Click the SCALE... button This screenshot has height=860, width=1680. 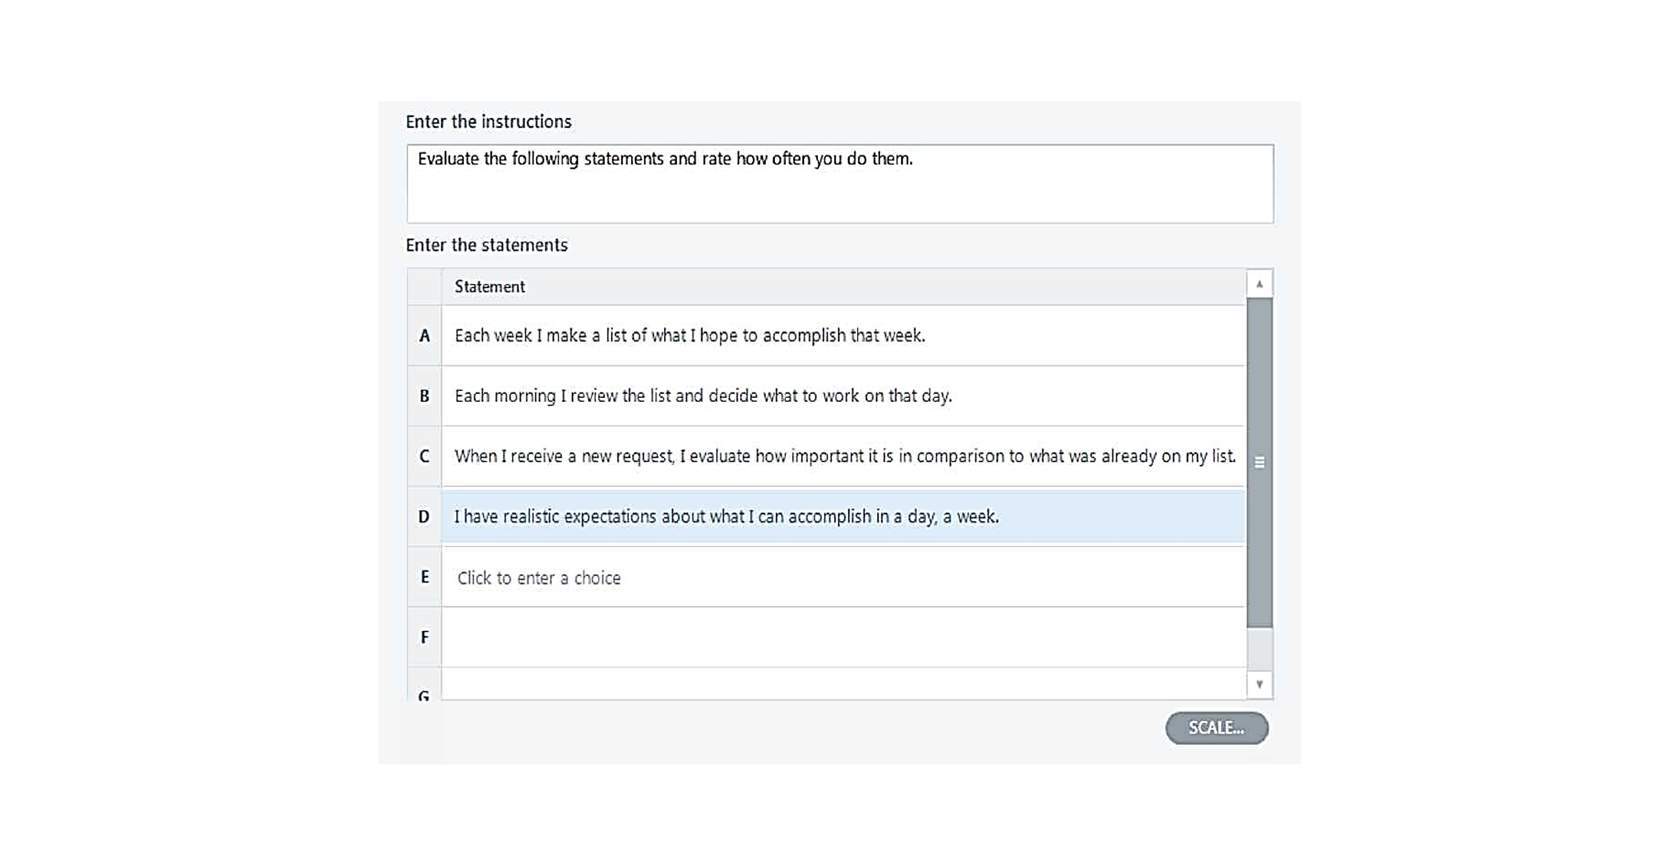[x=1216, y=728]
